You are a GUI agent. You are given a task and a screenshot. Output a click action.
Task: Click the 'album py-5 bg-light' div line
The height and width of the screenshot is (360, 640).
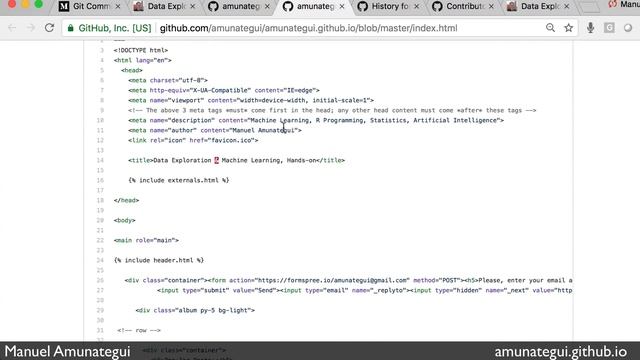[x=195, y=311]
